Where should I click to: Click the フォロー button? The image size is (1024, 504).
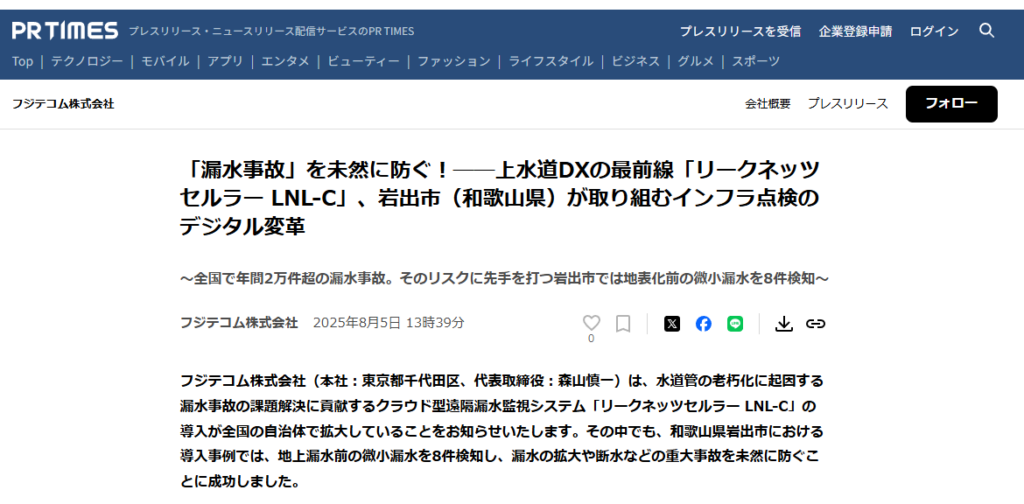[952, 104]
